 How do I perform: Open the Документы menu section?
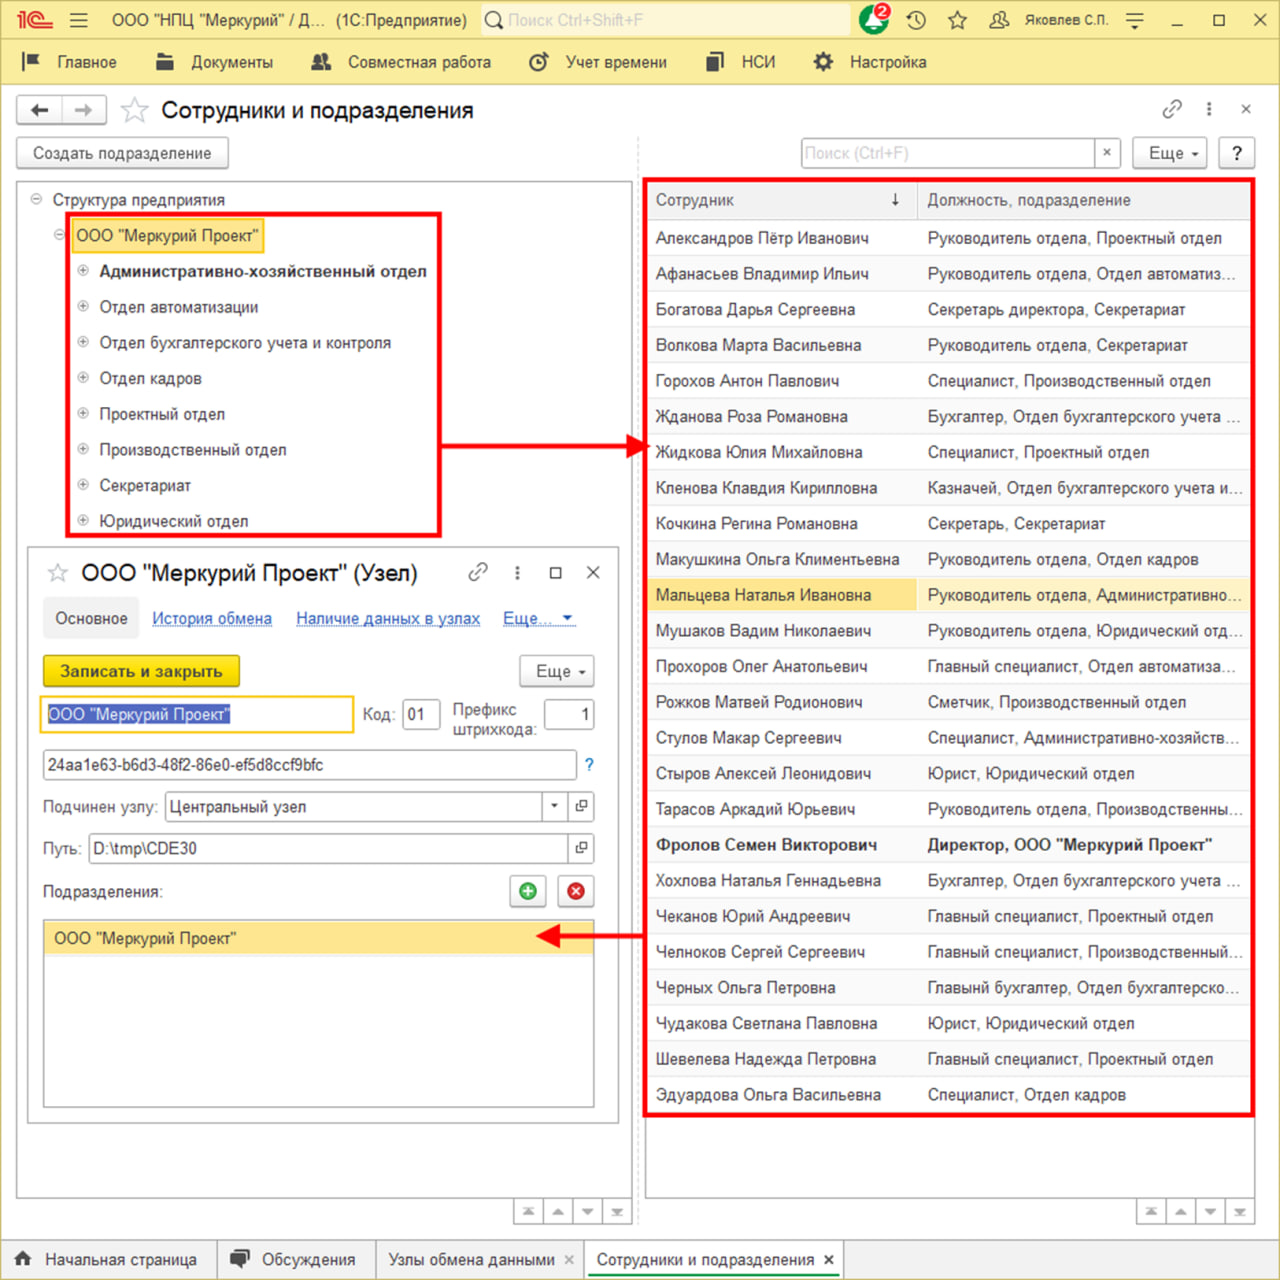click(x=214, y=62)
